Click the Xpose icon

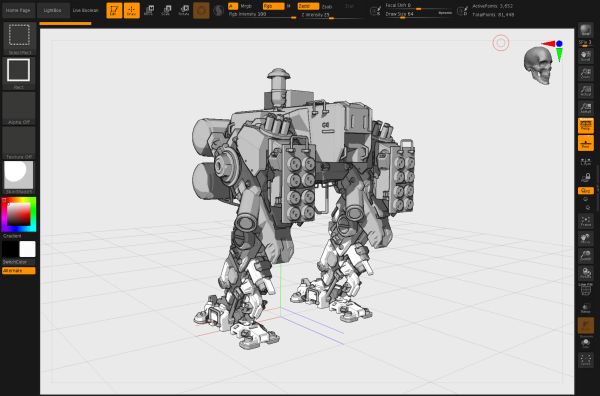pyautogui.click(x=585, y=360)
